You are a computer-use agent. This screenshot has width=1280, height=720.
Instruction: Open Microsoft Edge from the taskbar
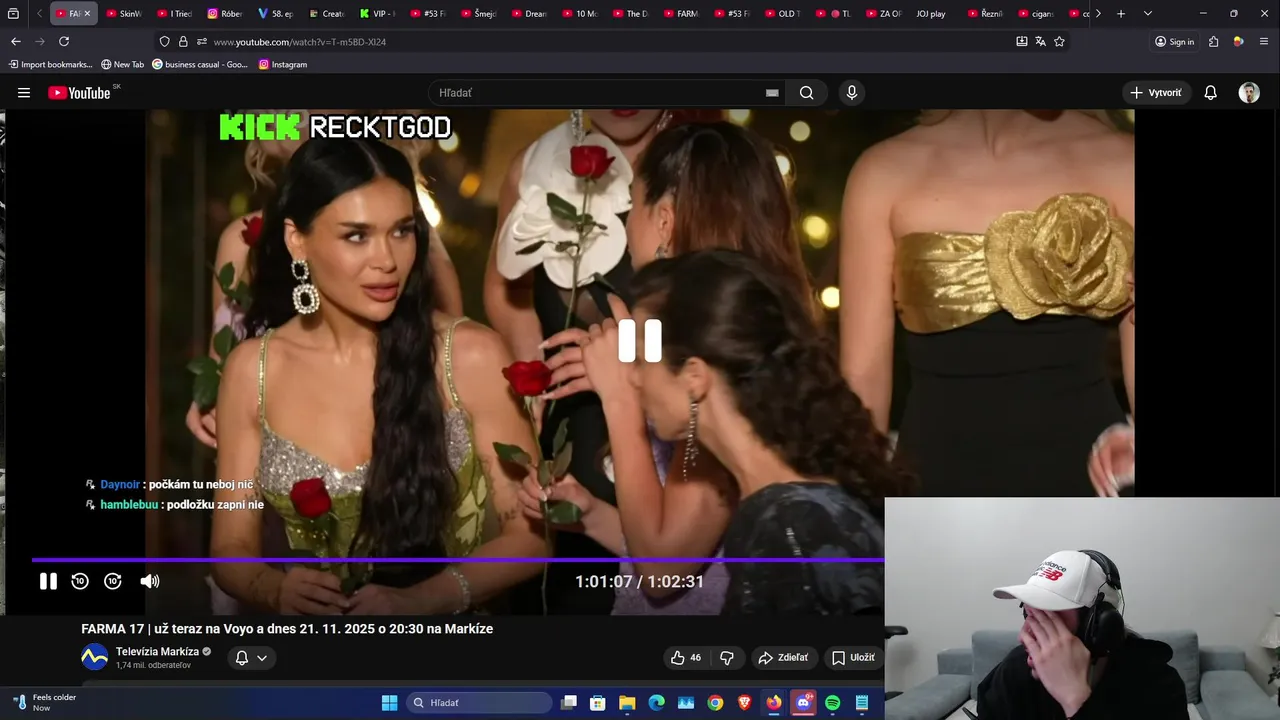[x=656, y=703]
